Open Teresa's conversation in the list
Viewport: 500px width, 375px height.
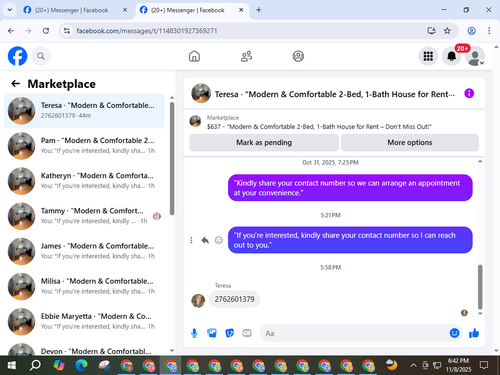pos(84,111)
